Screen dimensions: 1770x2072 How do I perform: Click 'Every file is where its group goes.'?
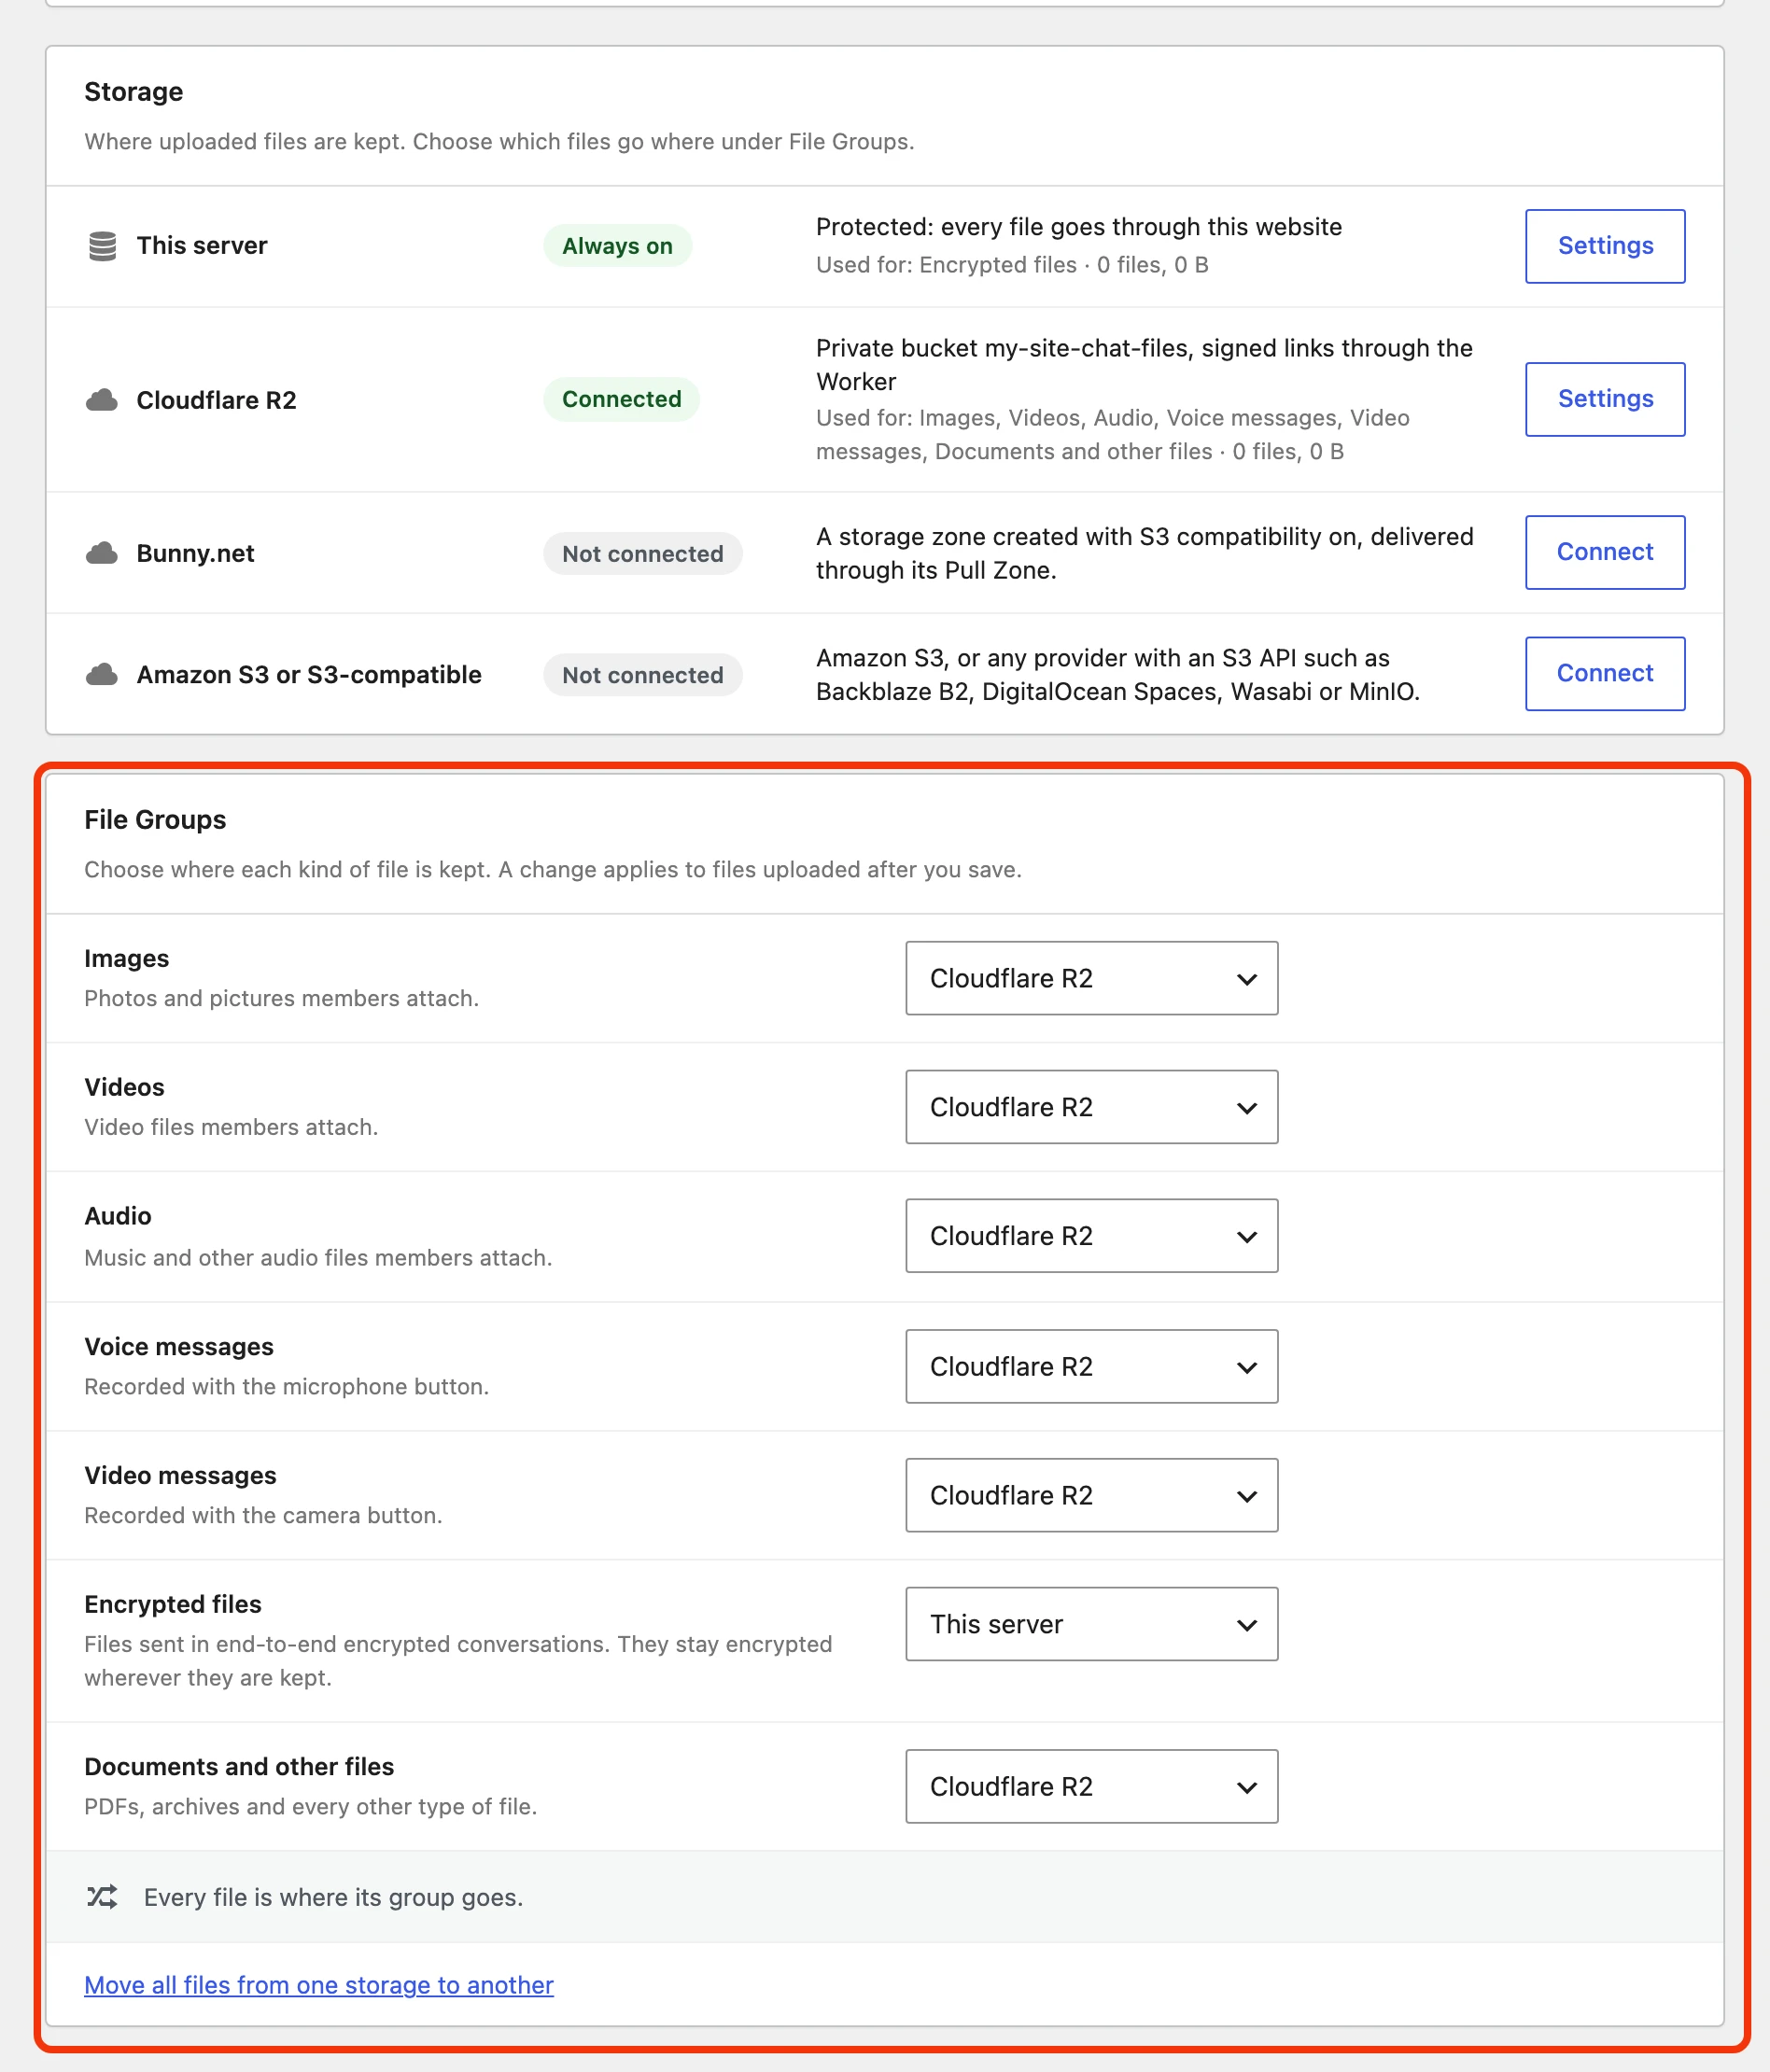coord(334,1897)
